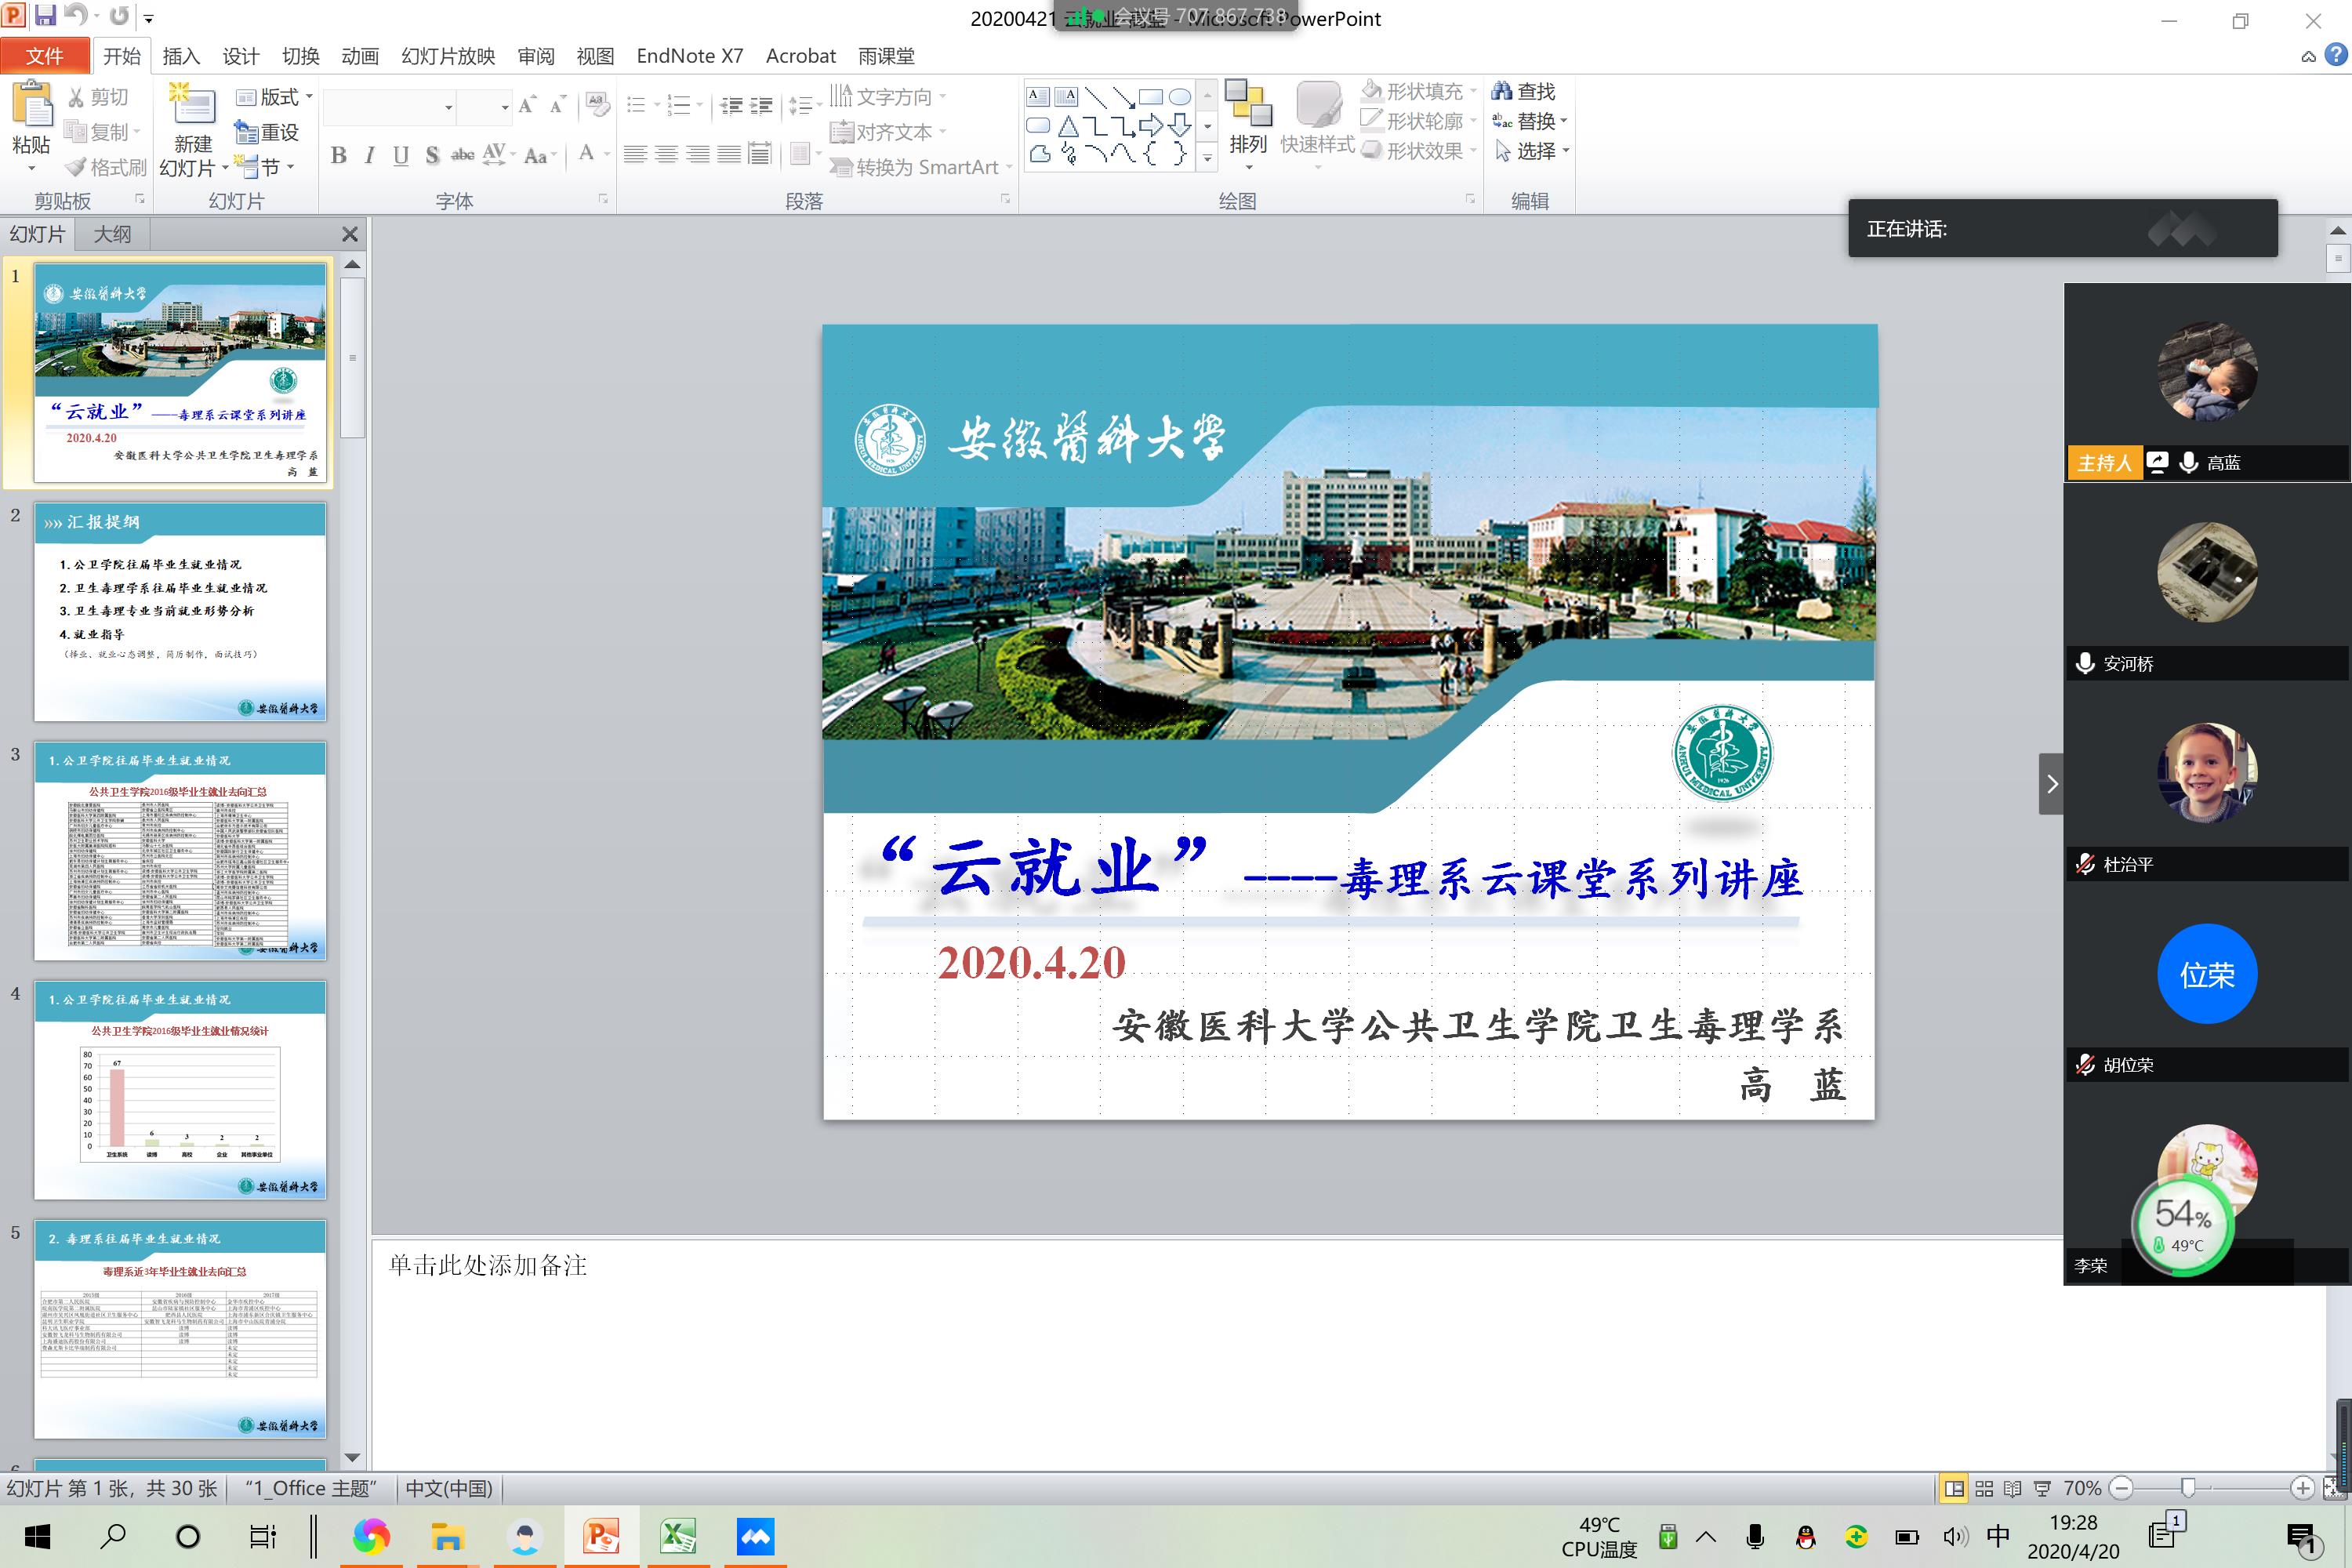Click the Reset (重设) slide button

267,132
